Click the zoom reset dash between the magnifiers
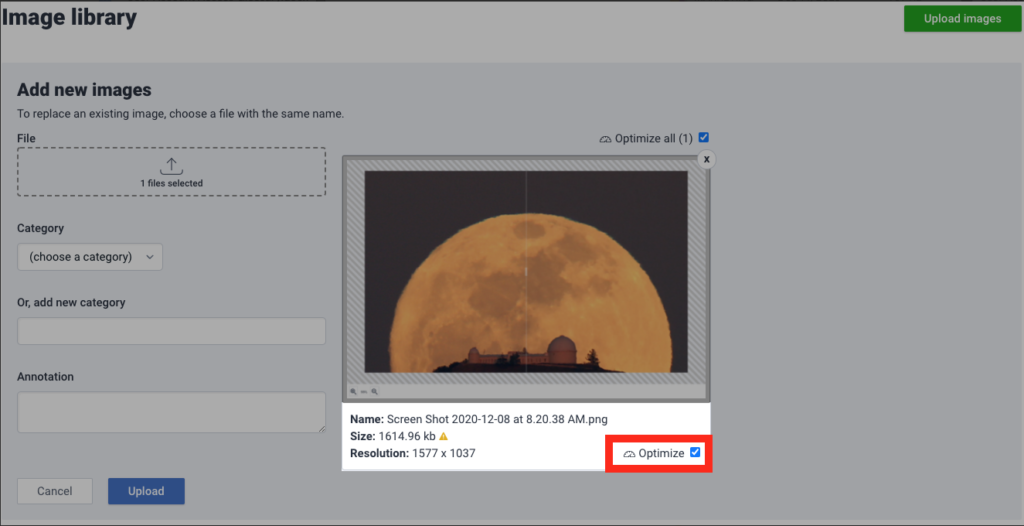1024x526 pixels. (x=364, y=392)
